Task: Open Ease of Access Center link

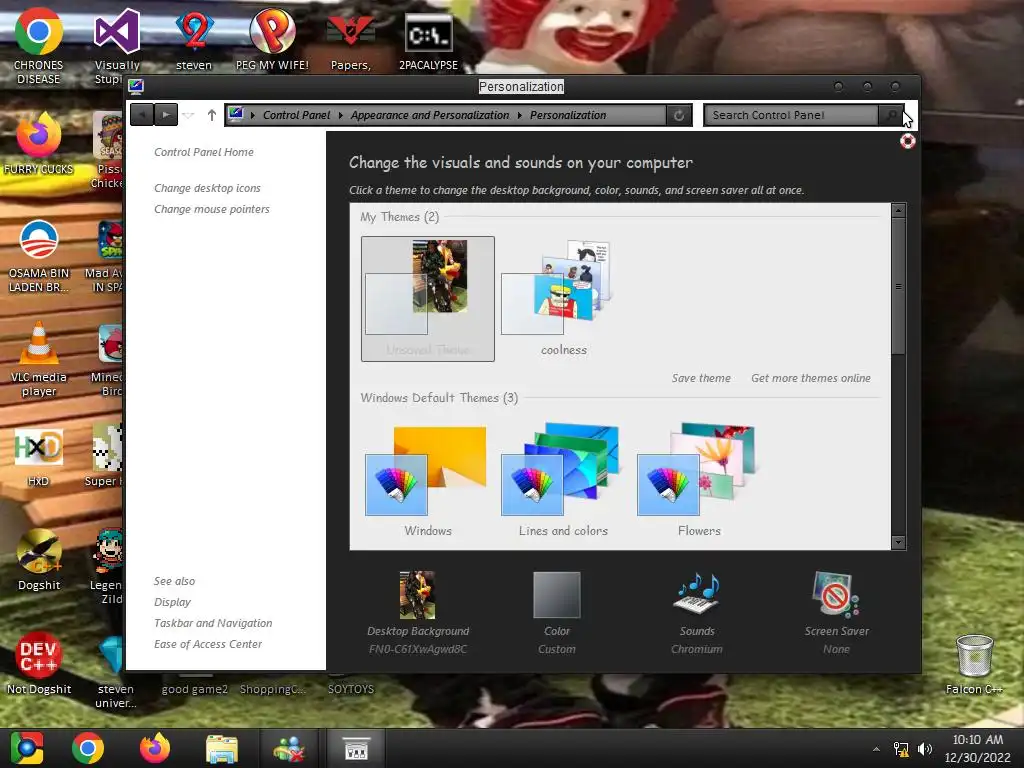Action: click(208, 644)
